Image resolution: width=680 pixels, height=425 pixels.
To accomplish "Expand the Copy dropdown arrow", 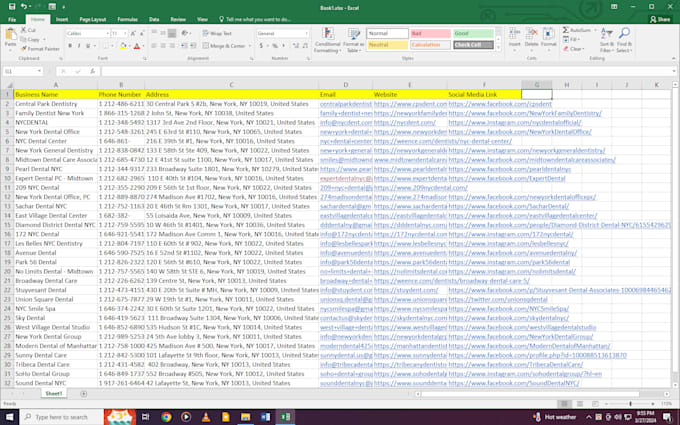I will point(44,39).
